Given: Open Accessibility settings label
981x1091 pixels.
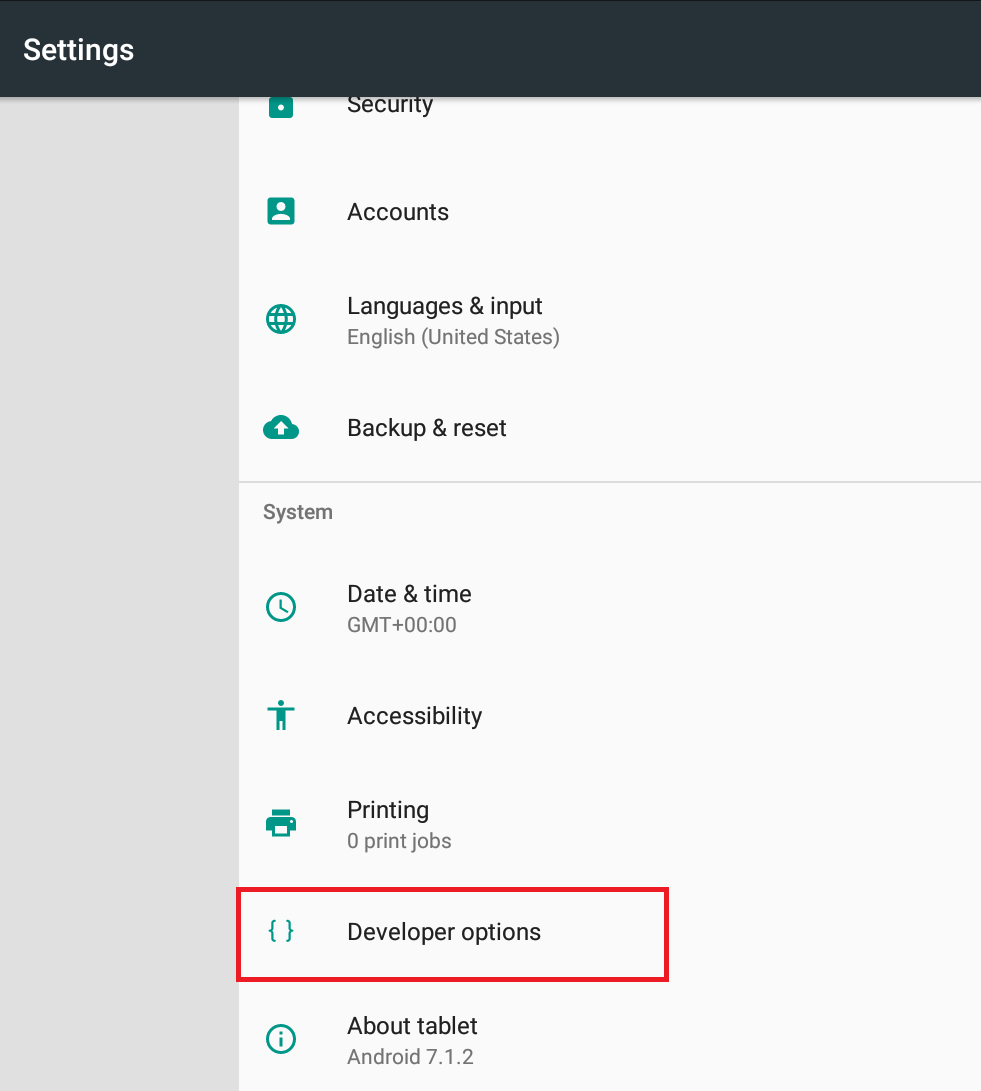Looking at the screenshot, I should pyautogui.click(x=415, y=716).
